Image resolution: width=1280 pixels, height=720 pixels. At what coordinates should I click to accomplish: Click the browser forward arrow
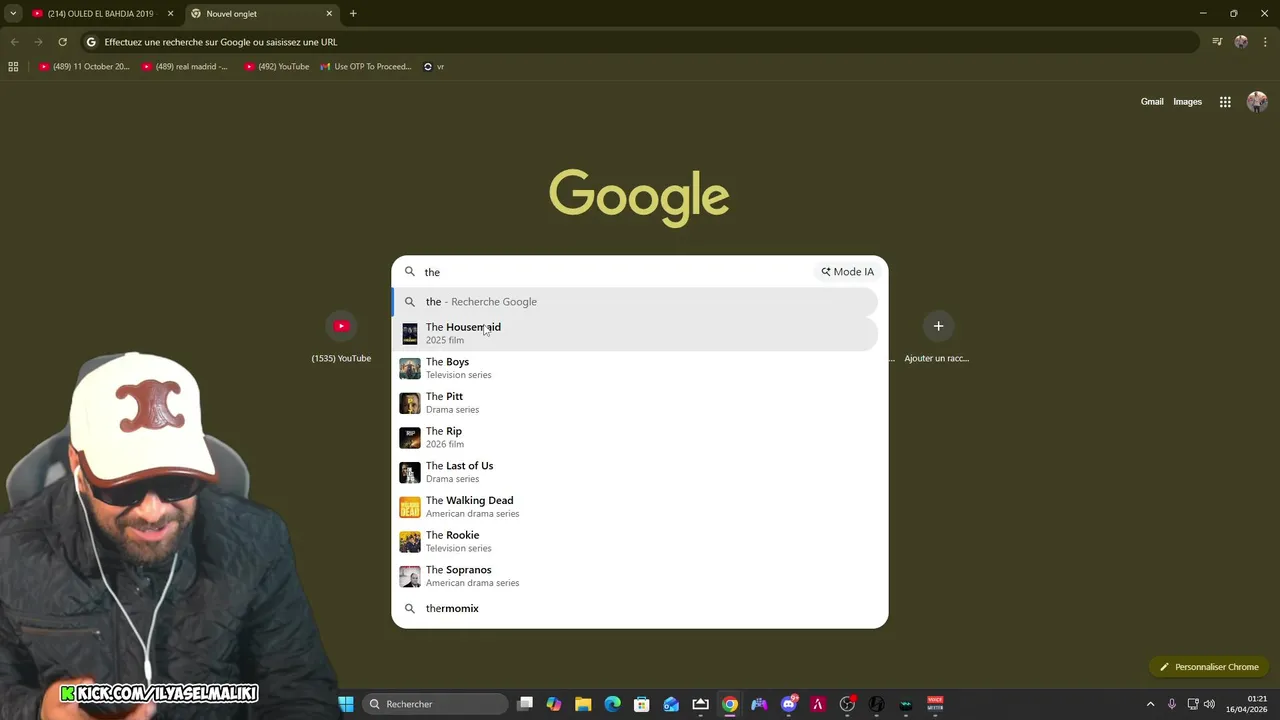38,42
